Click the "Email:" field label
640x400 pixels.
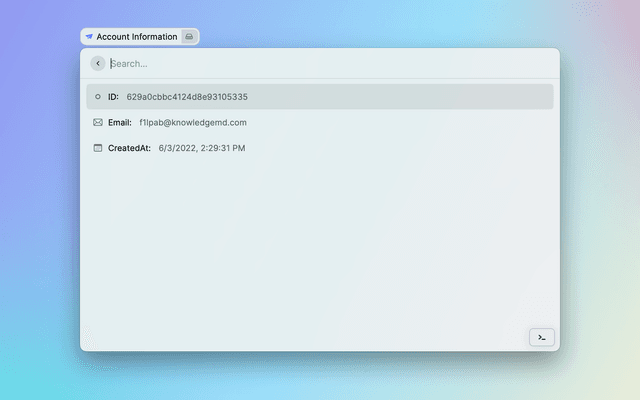(120, 122)
